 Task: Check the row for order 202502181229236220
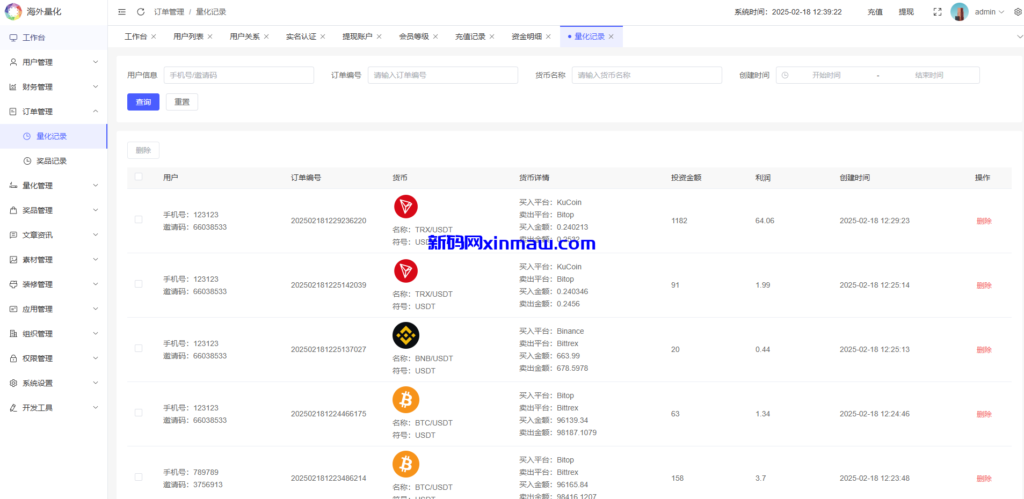tap(138, 219)
